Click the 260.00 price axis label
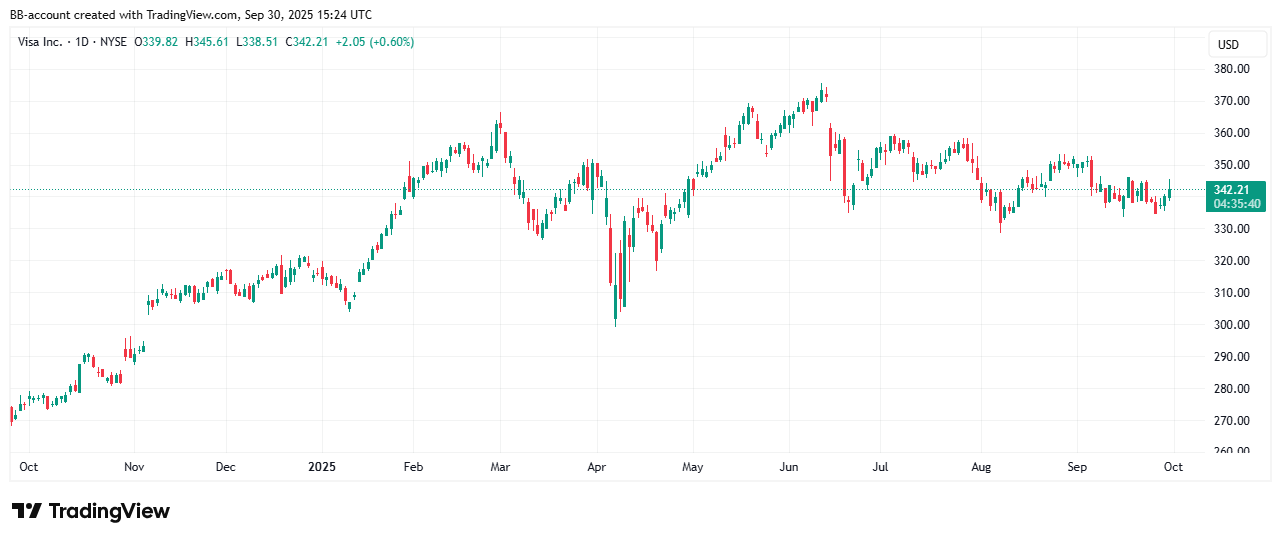This screenshot has width=1281, height=541. [1231, 452]
